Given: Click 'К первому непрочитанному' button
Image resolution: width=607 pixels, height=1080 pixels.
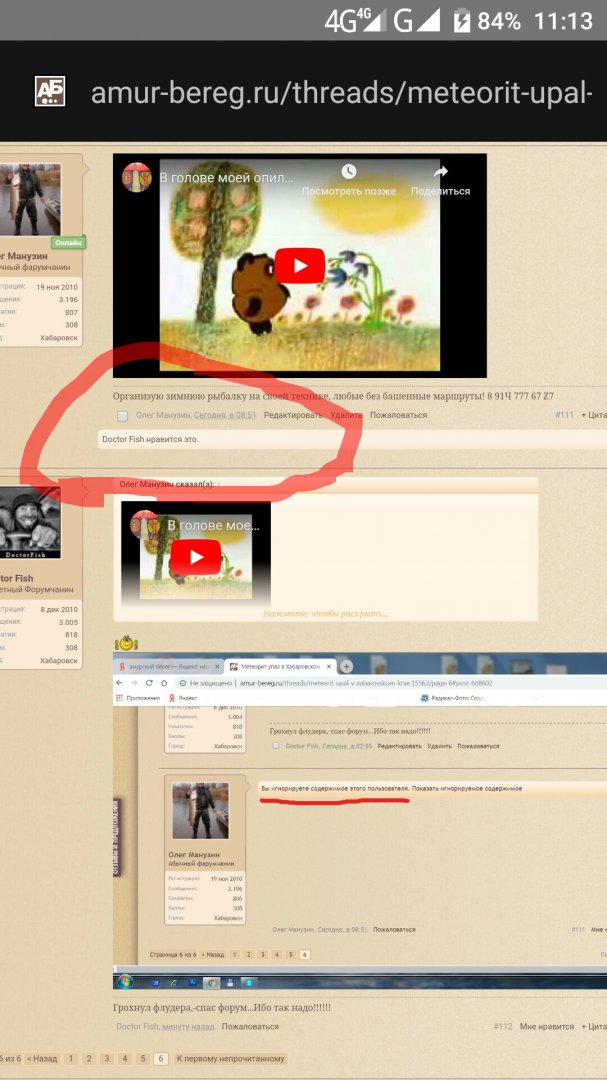Looking at the screenshot, I should [x=231, y=1058].
